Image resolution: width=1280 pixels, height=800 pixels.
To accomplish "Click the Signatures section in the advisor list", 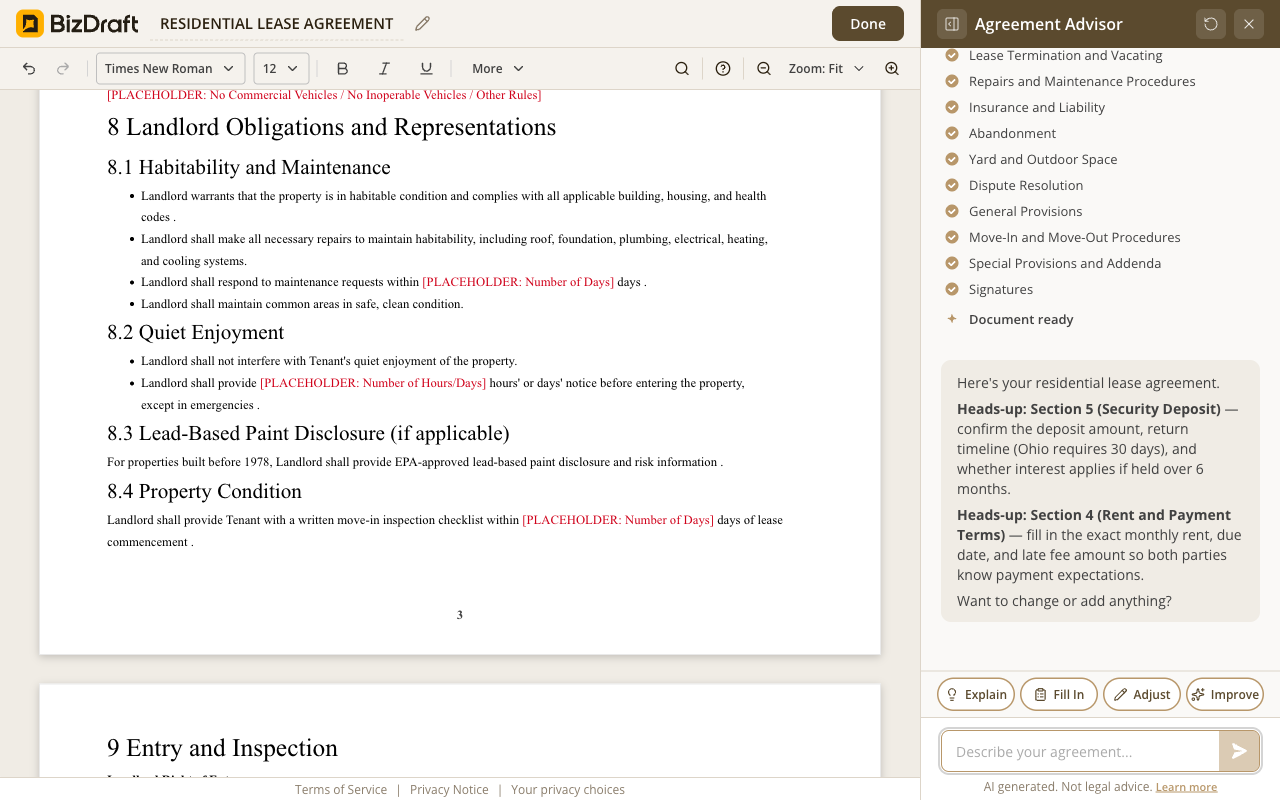I will 1001,290.
